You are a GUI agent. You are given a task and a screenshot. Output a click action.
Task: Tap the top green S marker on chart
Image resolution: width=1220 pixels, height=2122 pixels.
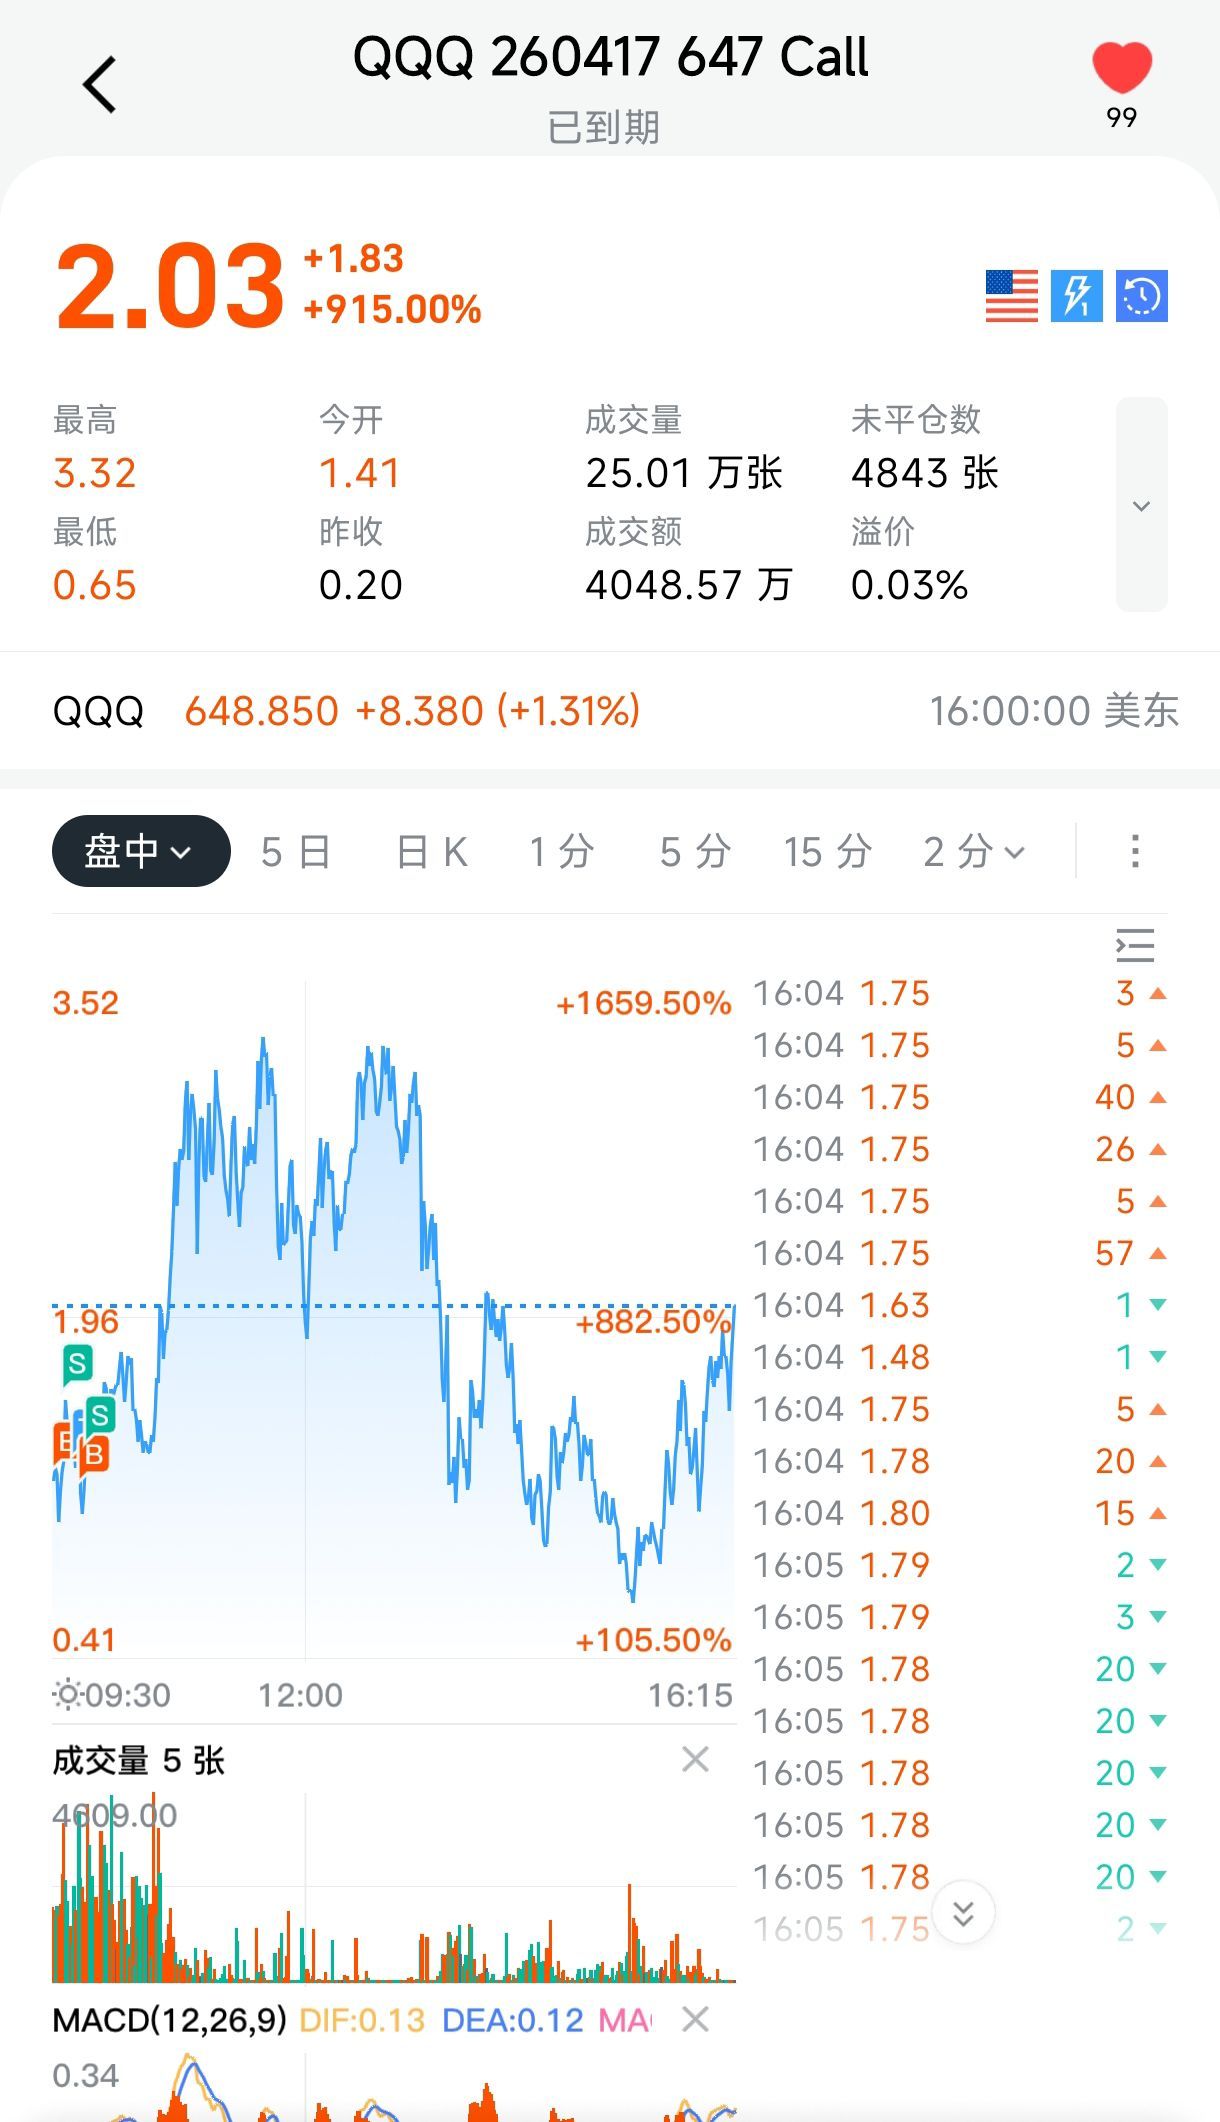77,1363
